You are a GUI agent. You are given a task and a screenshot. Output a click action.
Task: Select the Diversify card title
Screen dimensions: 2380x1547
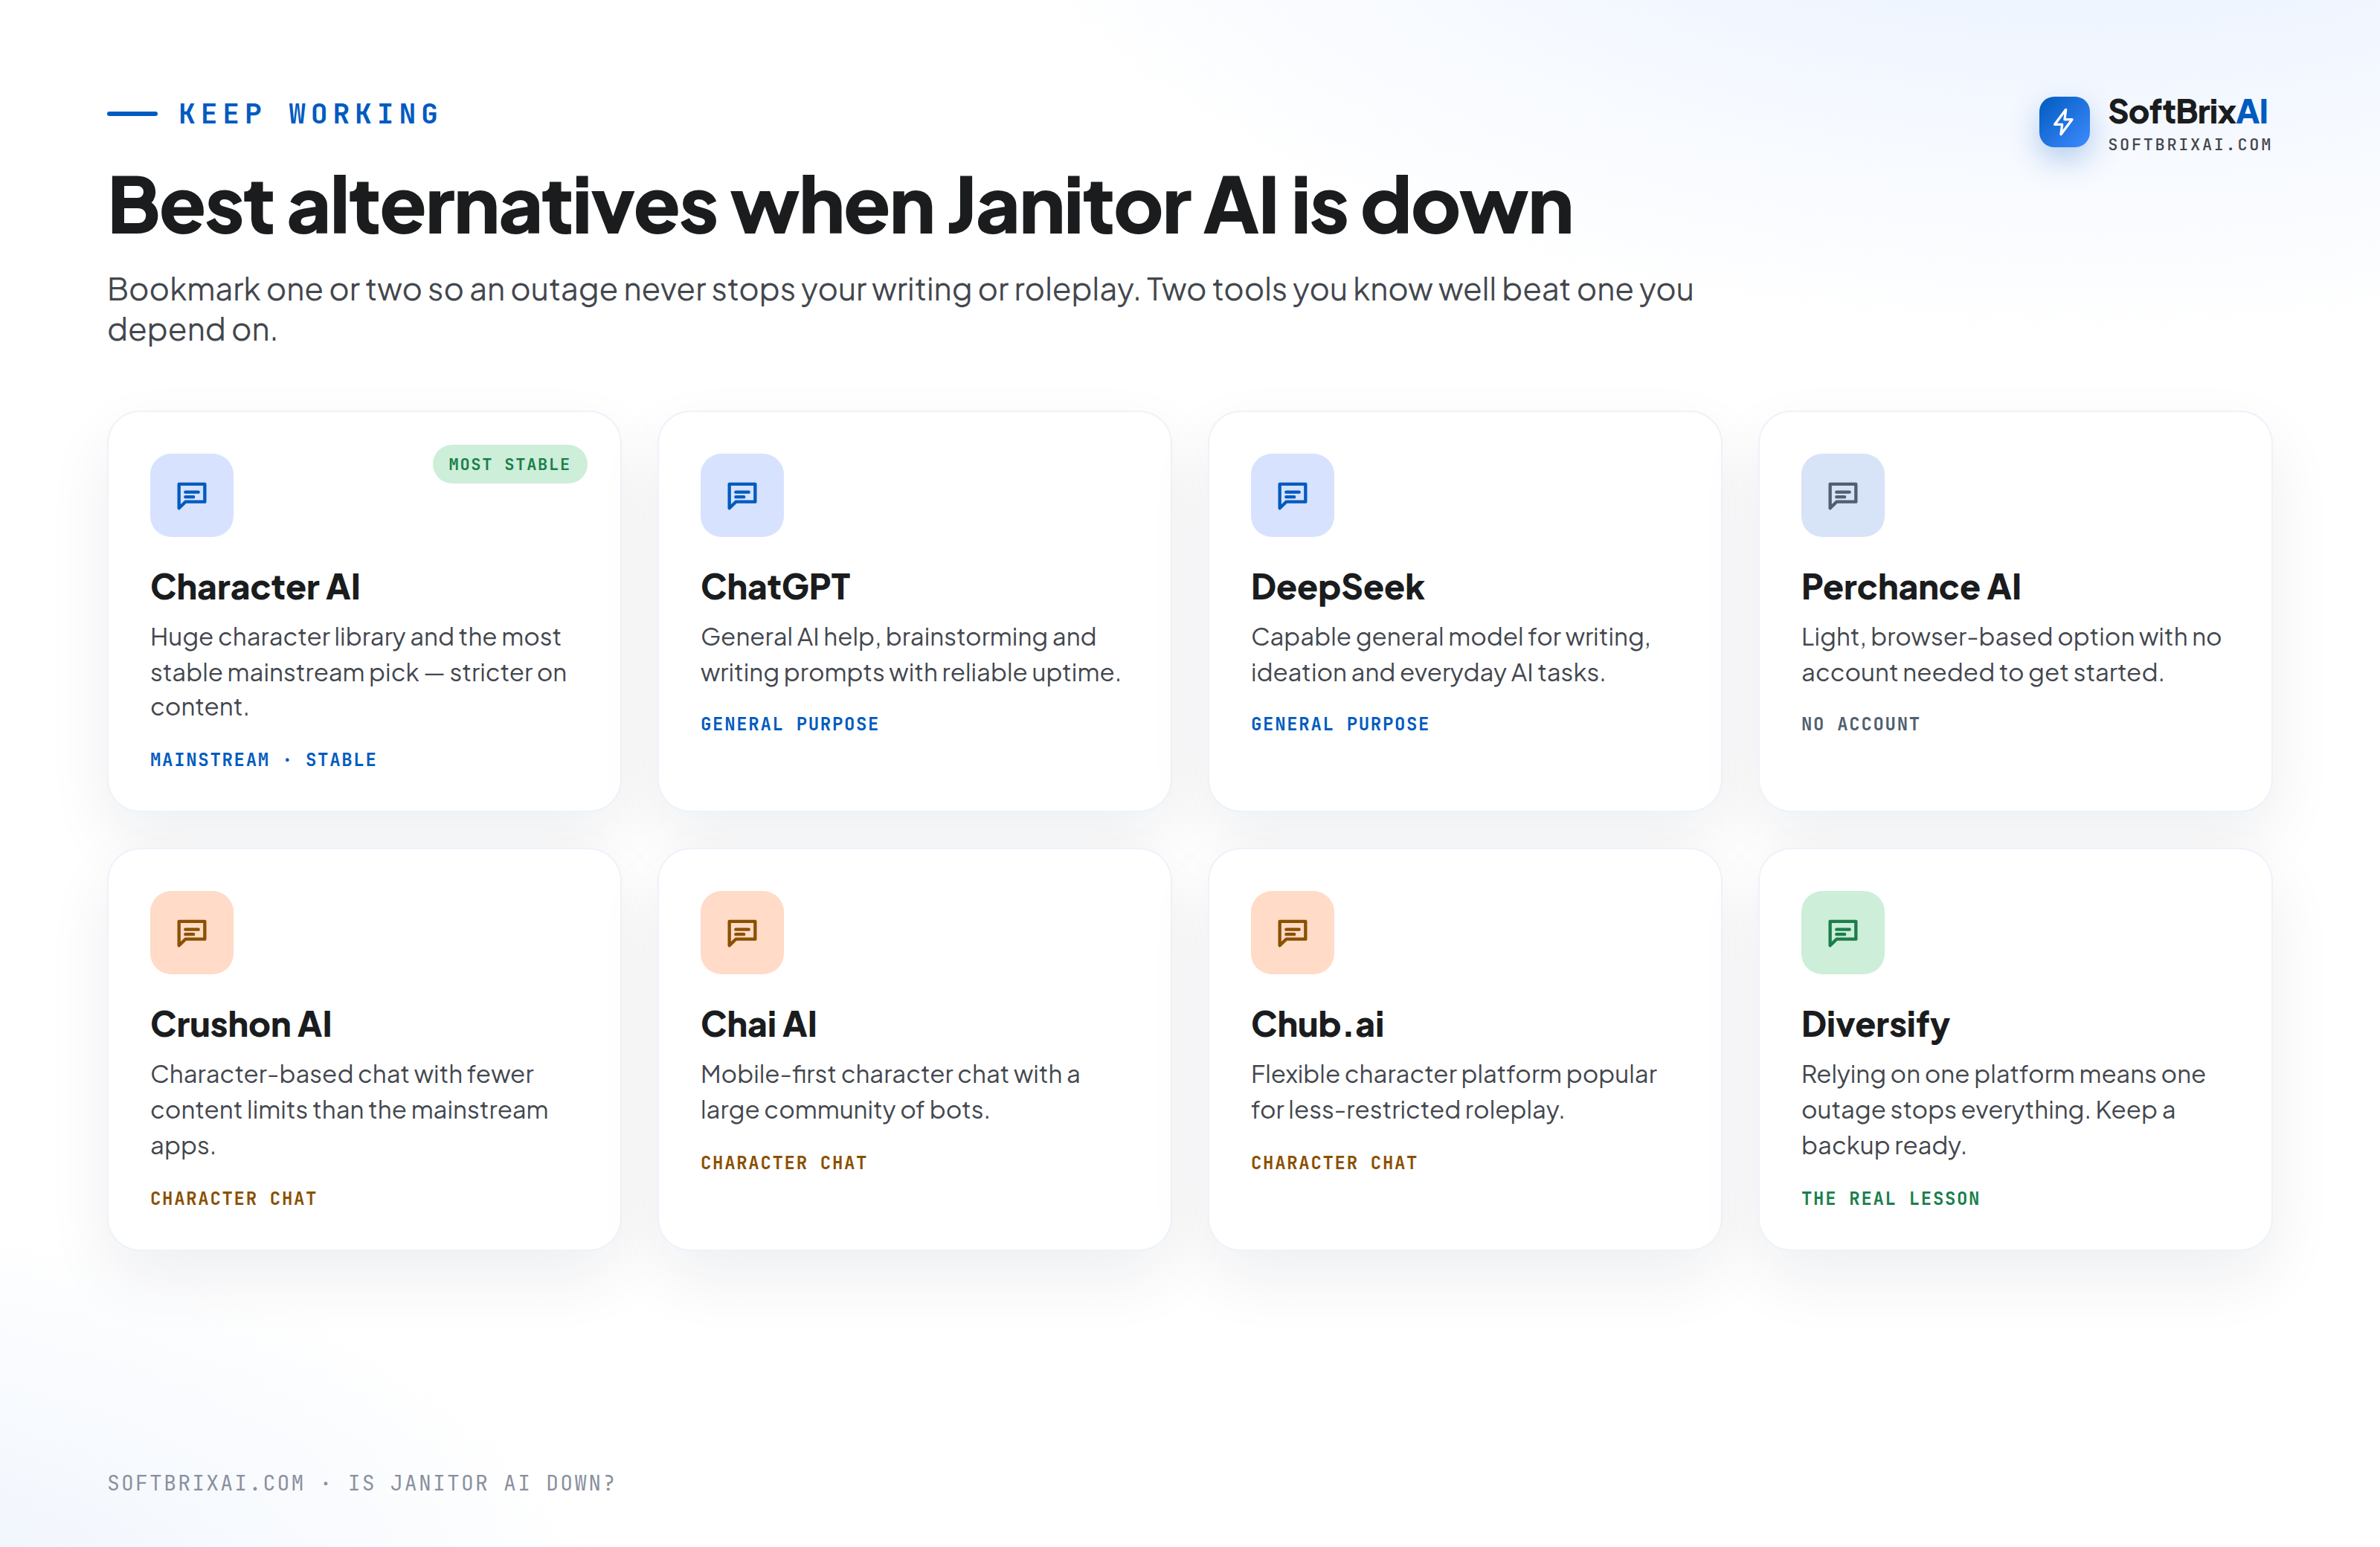point(1875,1026)
